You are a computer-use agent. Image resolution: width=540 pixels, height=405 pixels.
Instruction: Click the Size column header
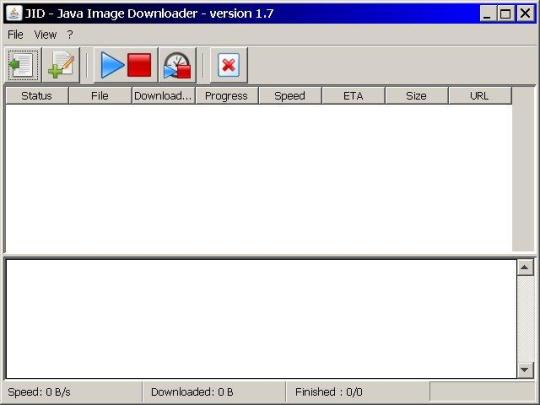pyautogui.click(x=417, y=96)
